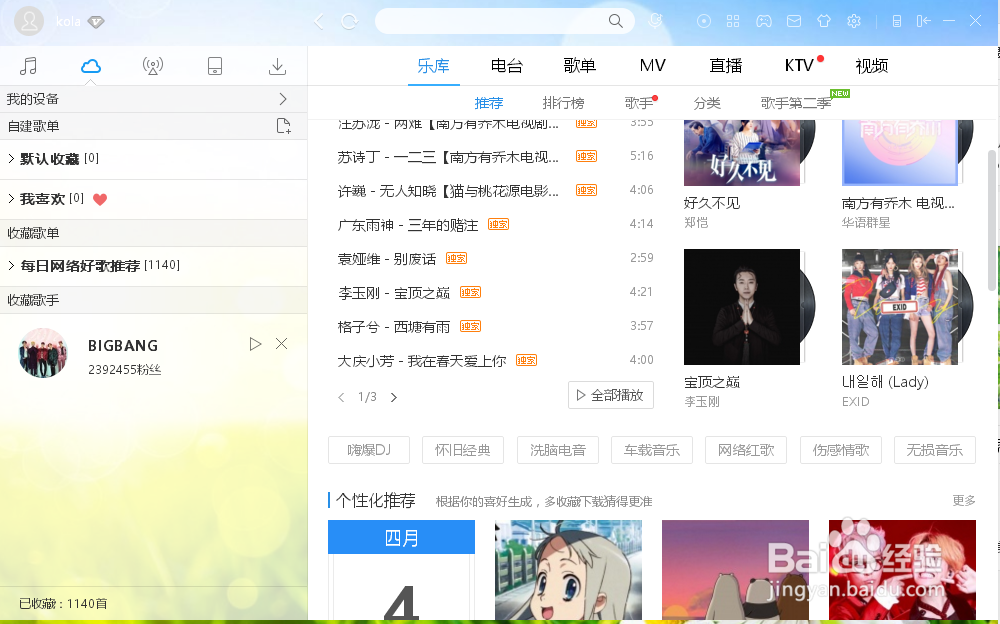Go back with the left arrow
Viewport: 1000px width, 624px height.
pyautogui.click(x=319, y=22)
